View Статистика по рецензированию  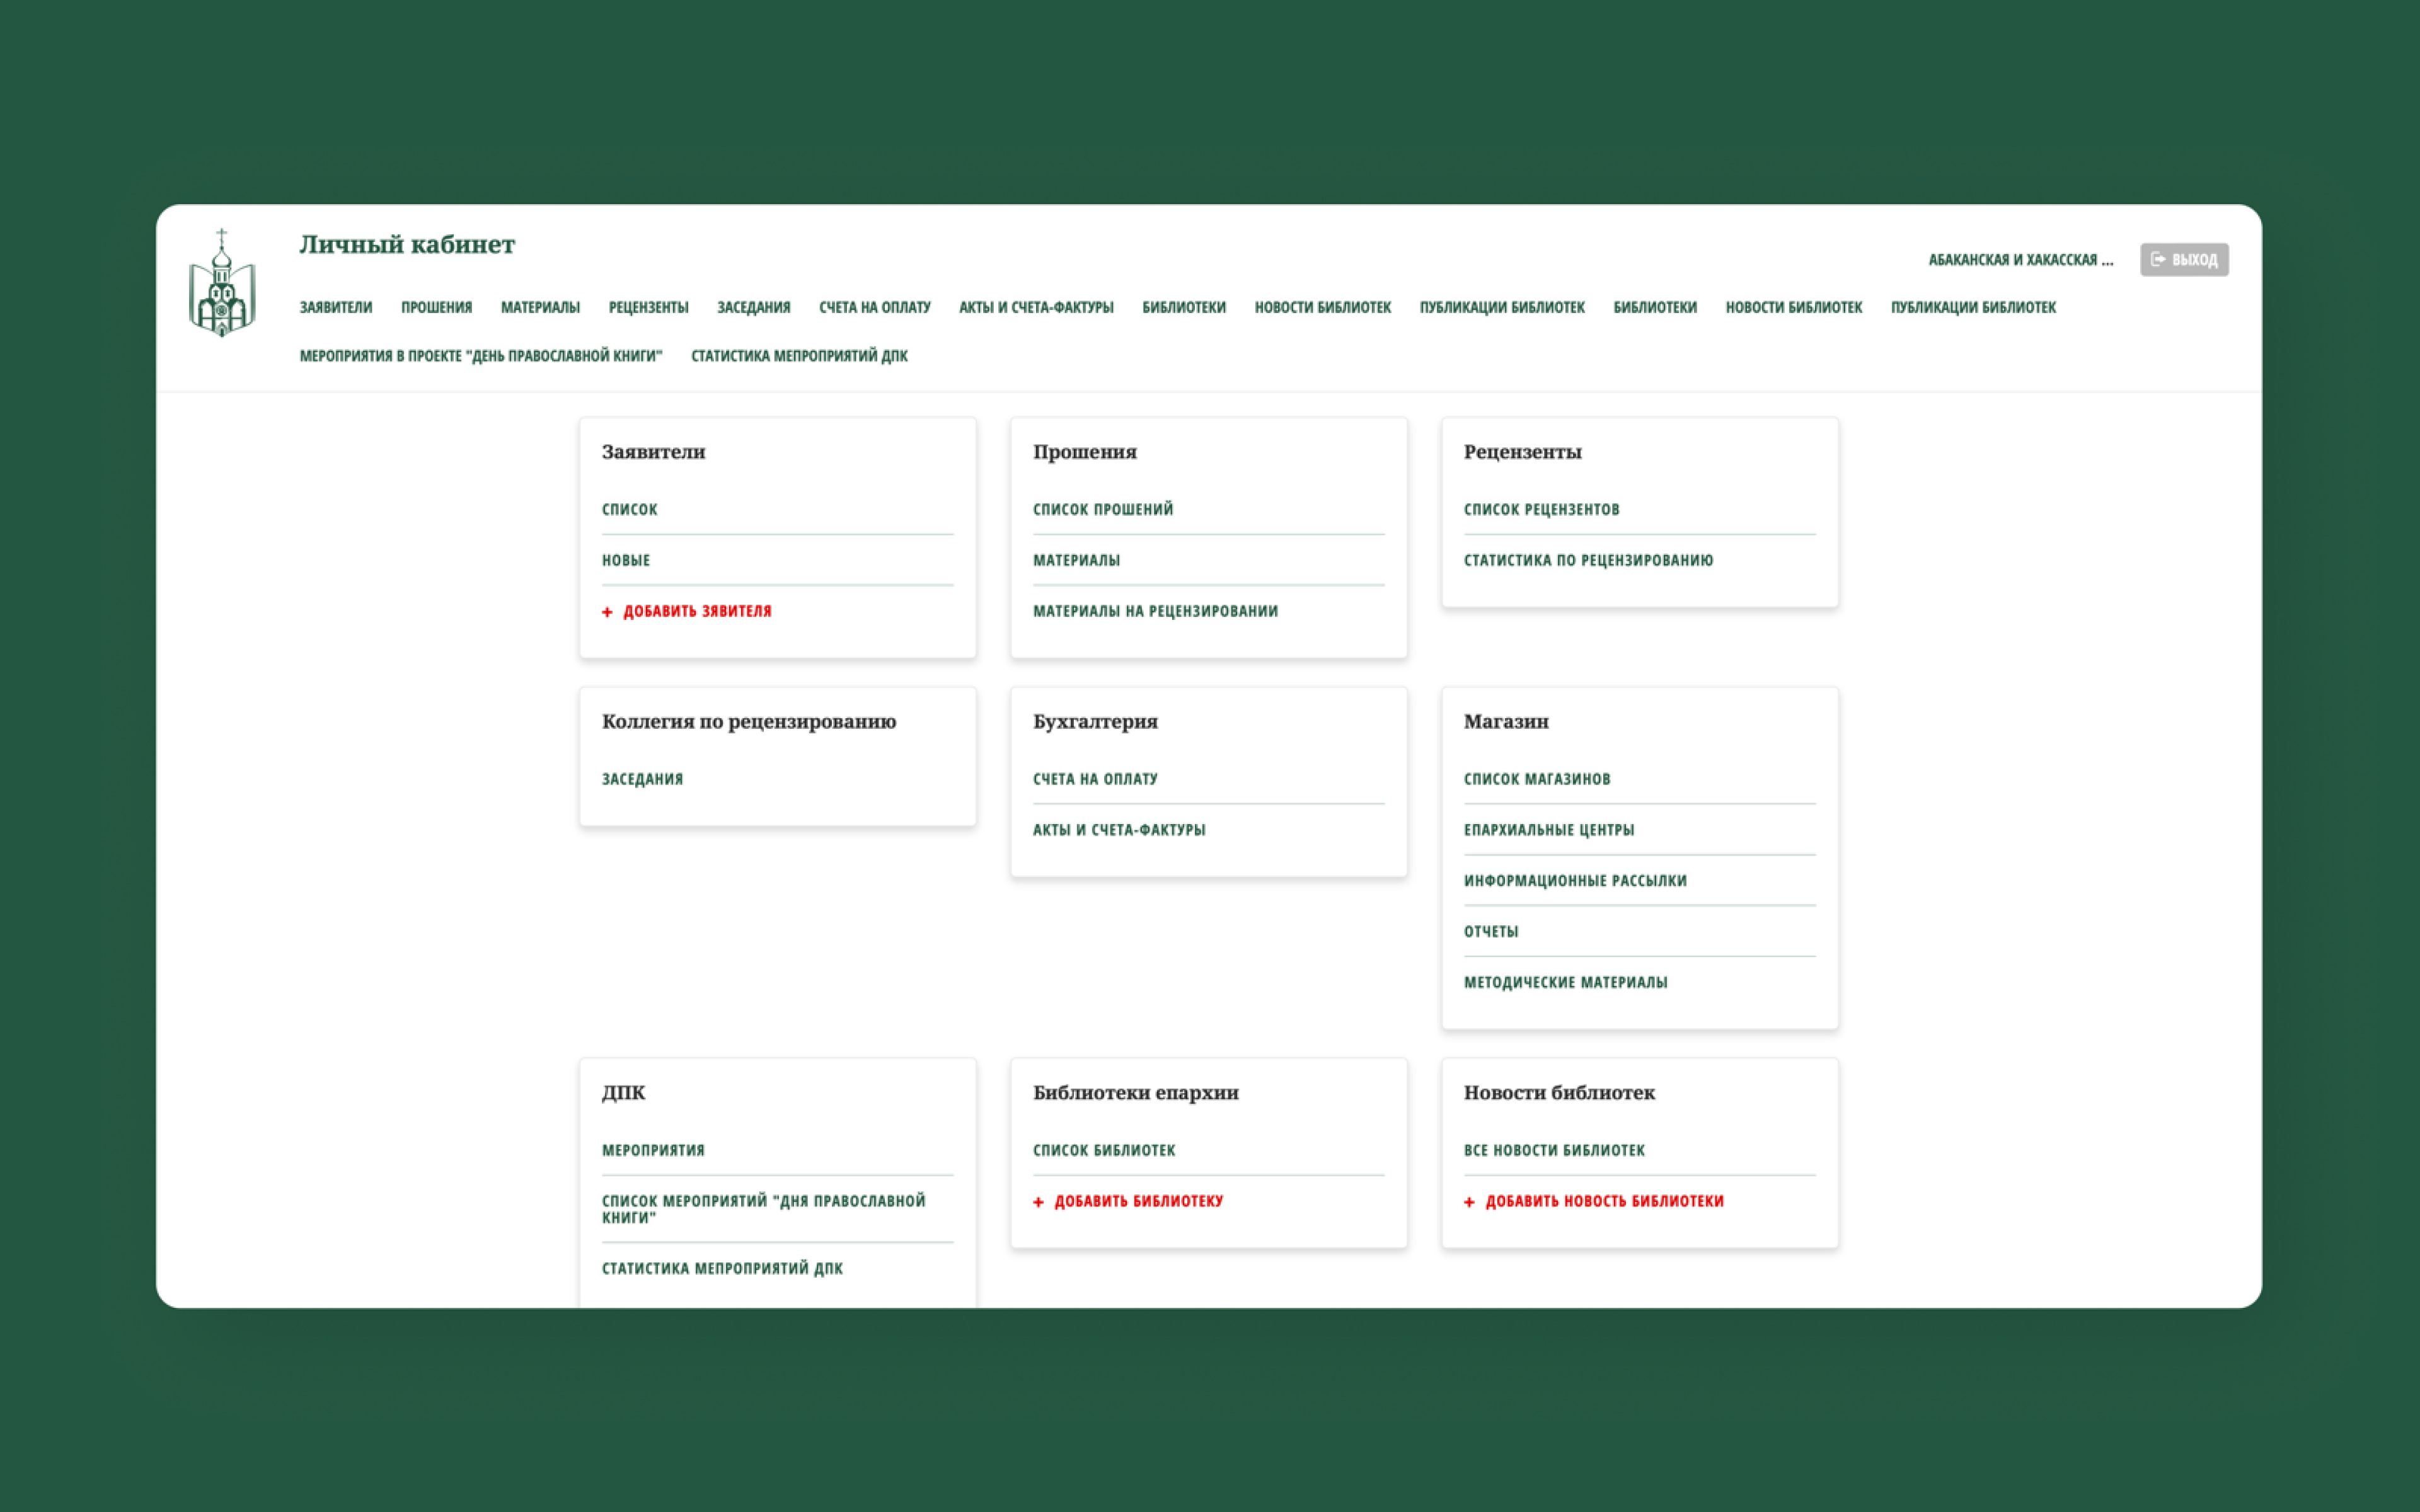[1588, 561]
